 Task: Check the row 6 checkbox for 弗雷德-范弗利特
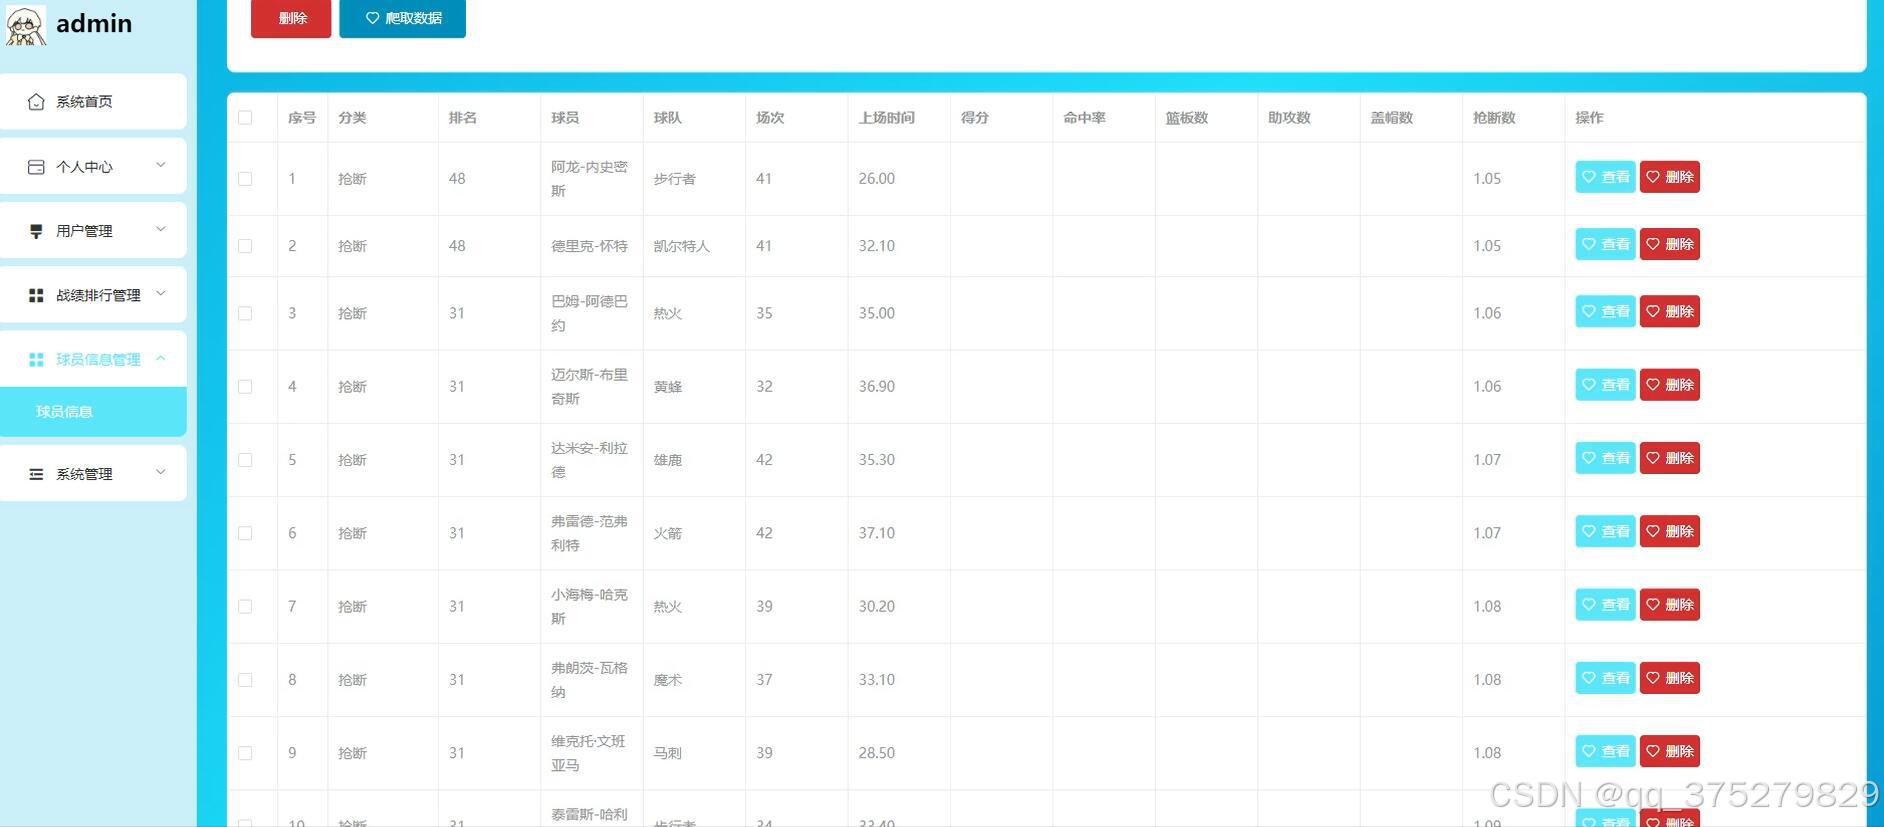[245, 533]
